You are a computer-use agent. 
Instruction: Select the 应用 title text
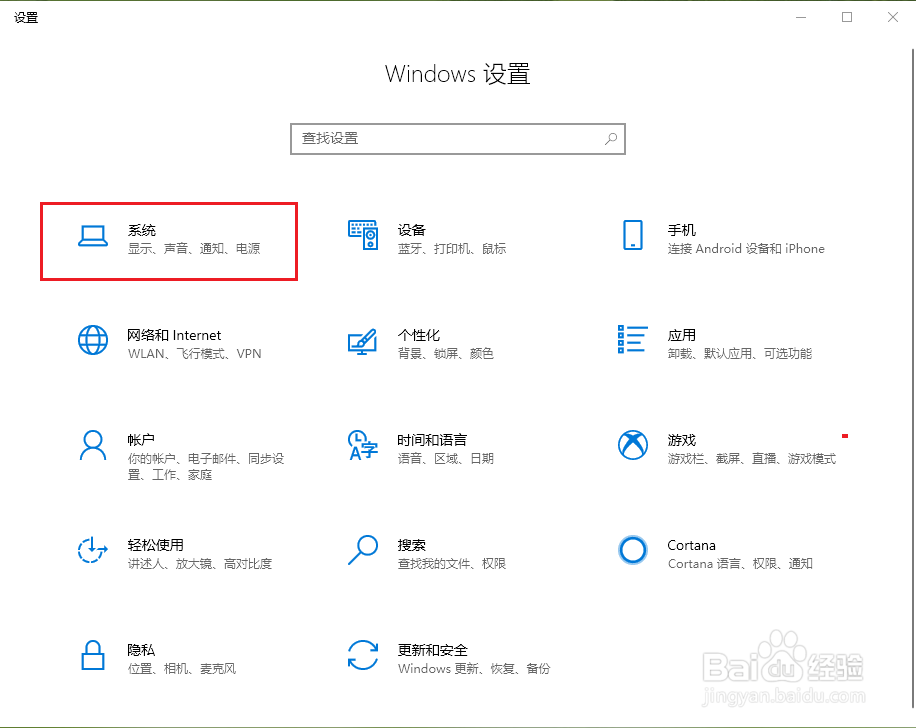tap(682, 335)
